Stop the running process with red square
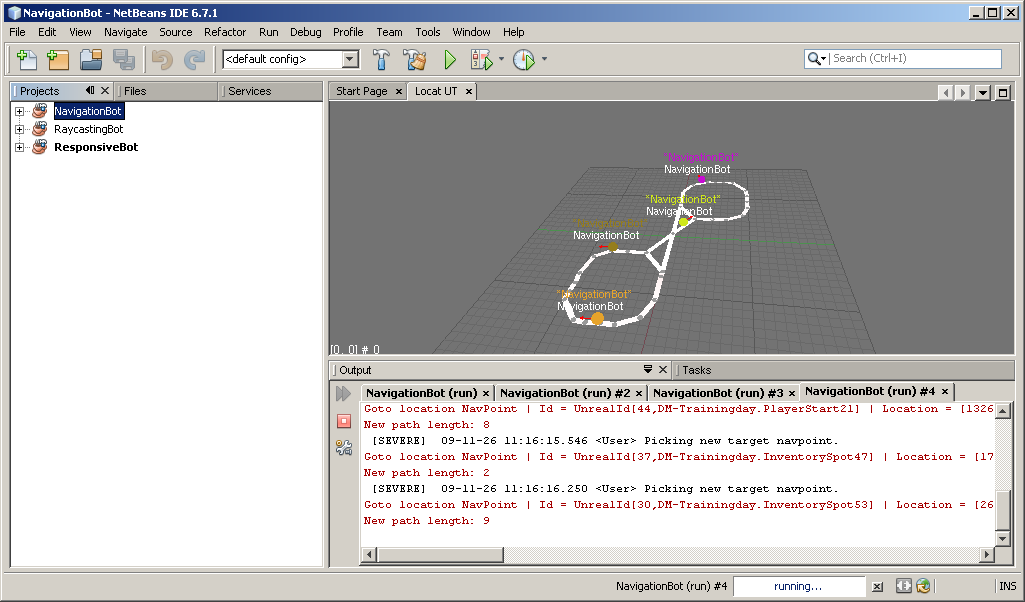 click(x=344, y=421)
